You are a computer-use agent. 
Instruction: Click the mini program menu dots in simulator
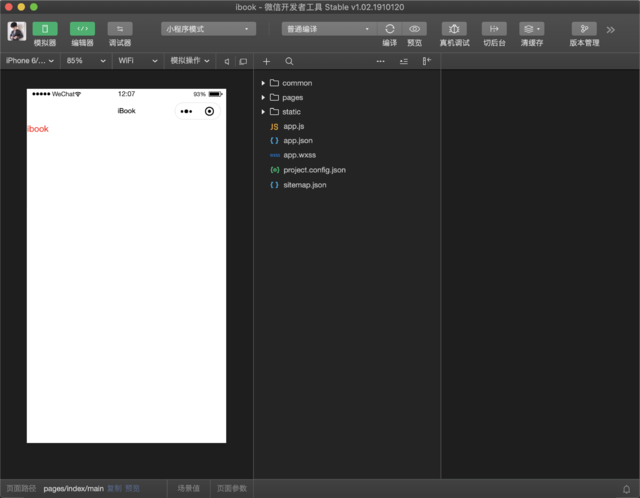pyautogui.click(x=187, y=111)
